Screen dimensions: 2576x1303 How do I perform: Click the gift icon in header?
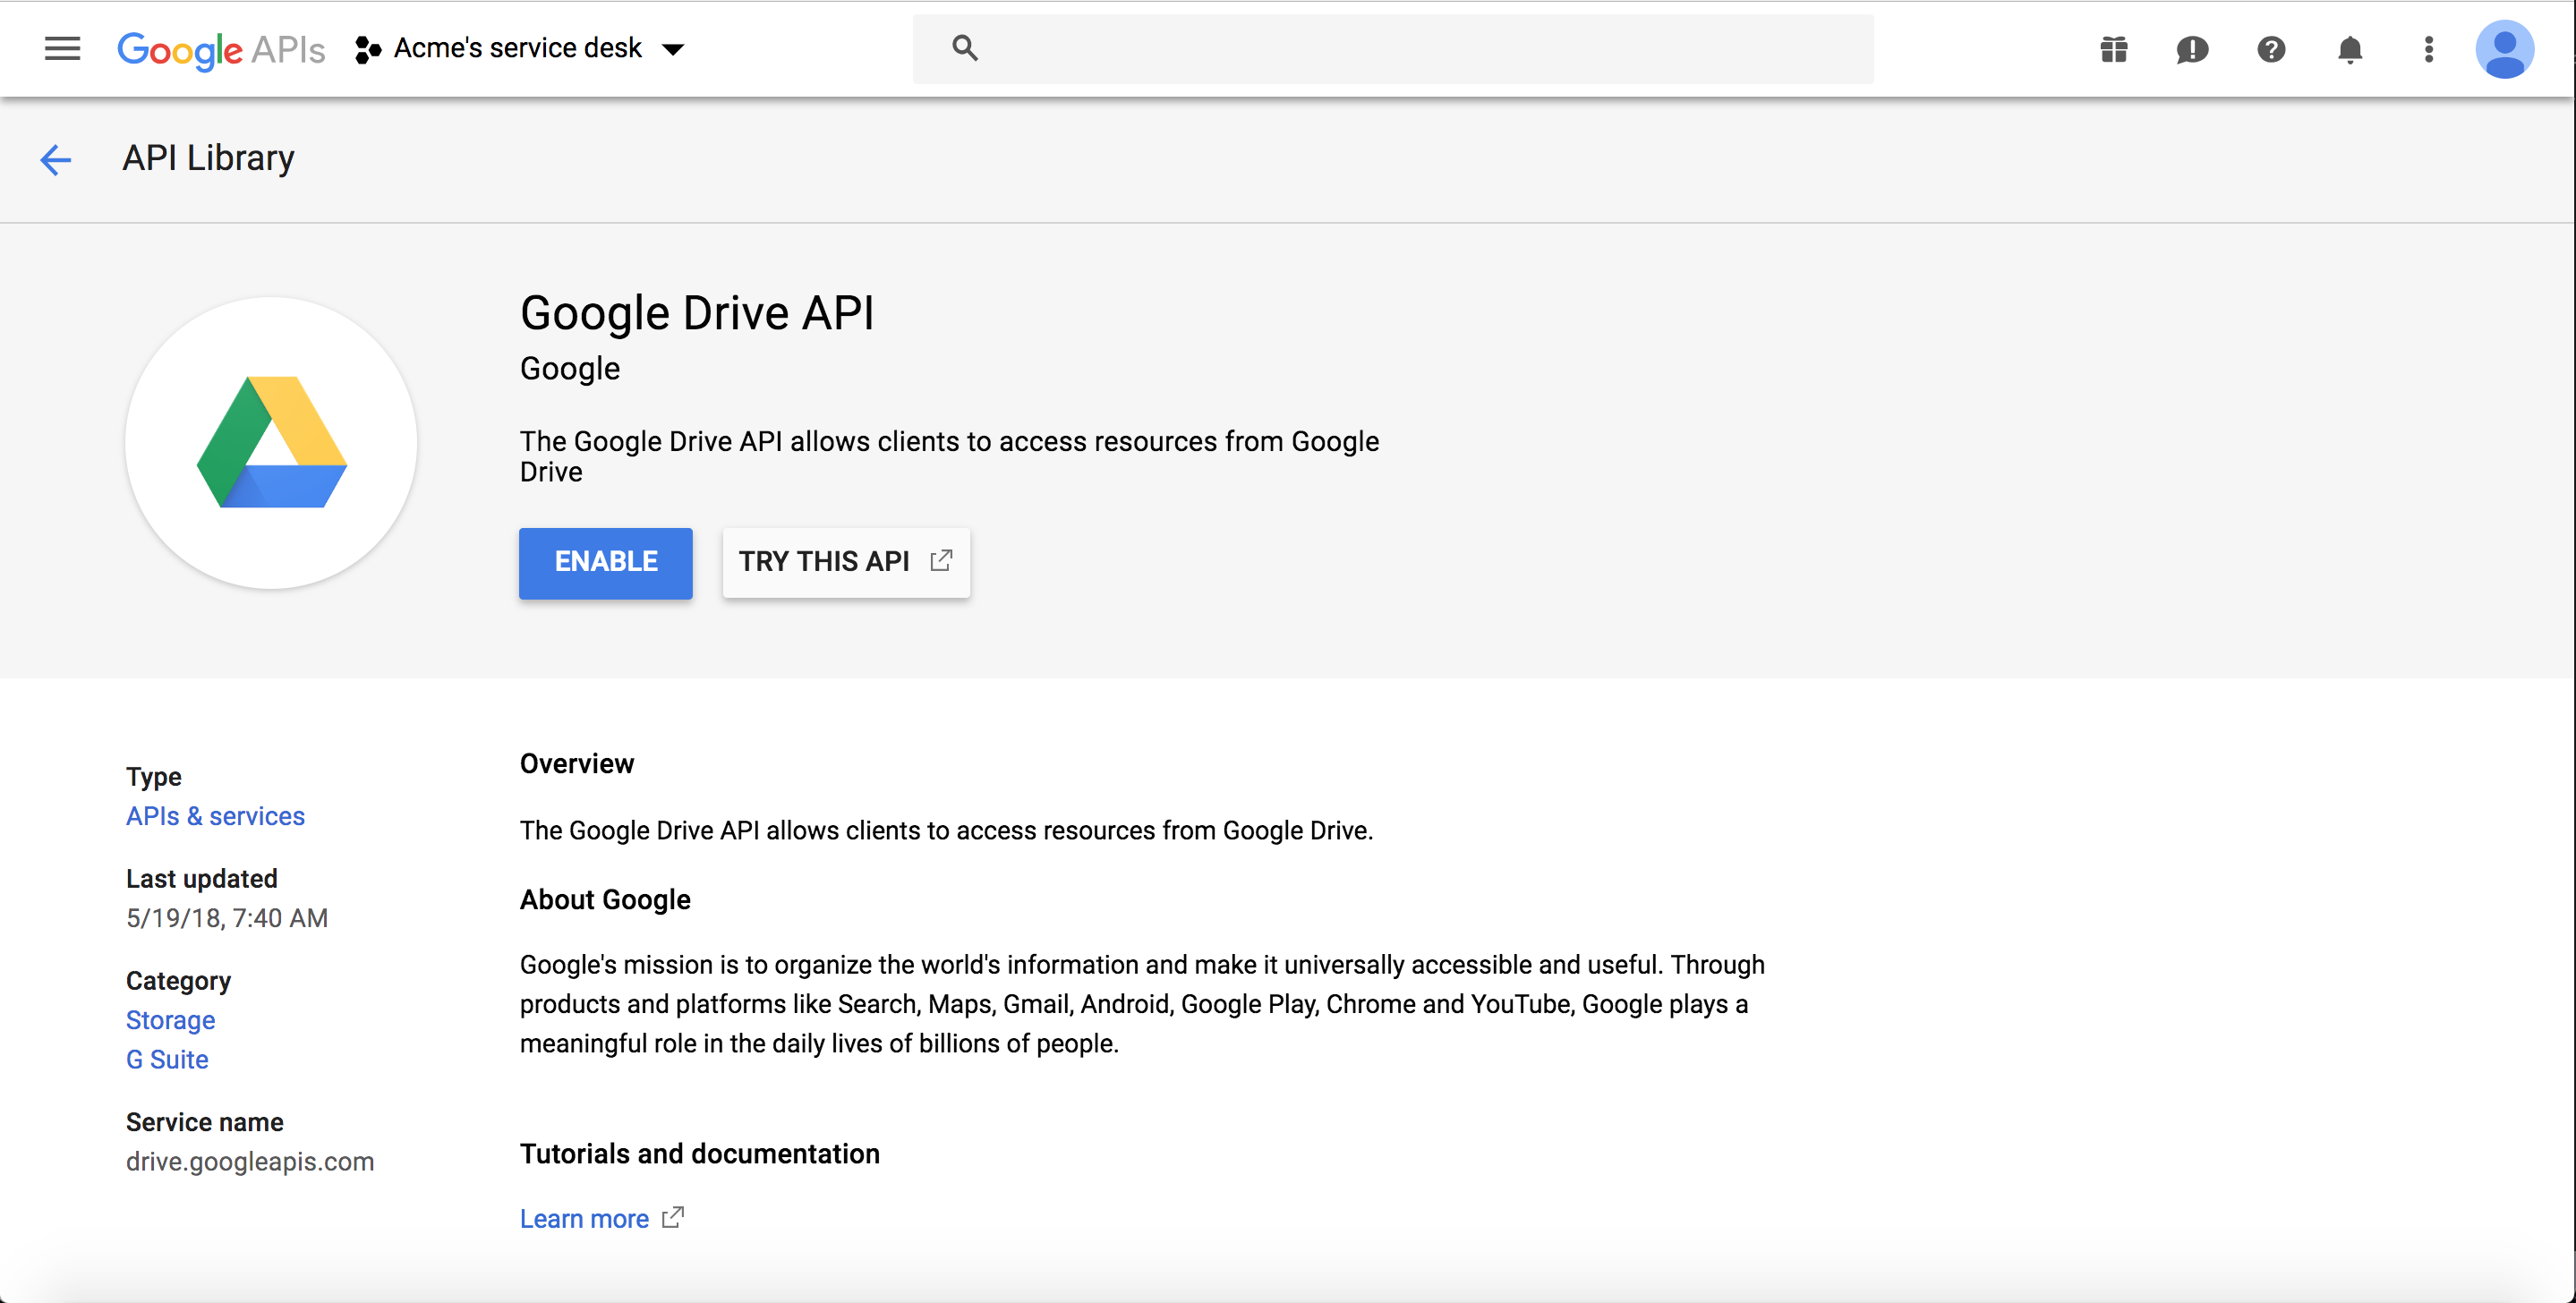[2113, 49]
